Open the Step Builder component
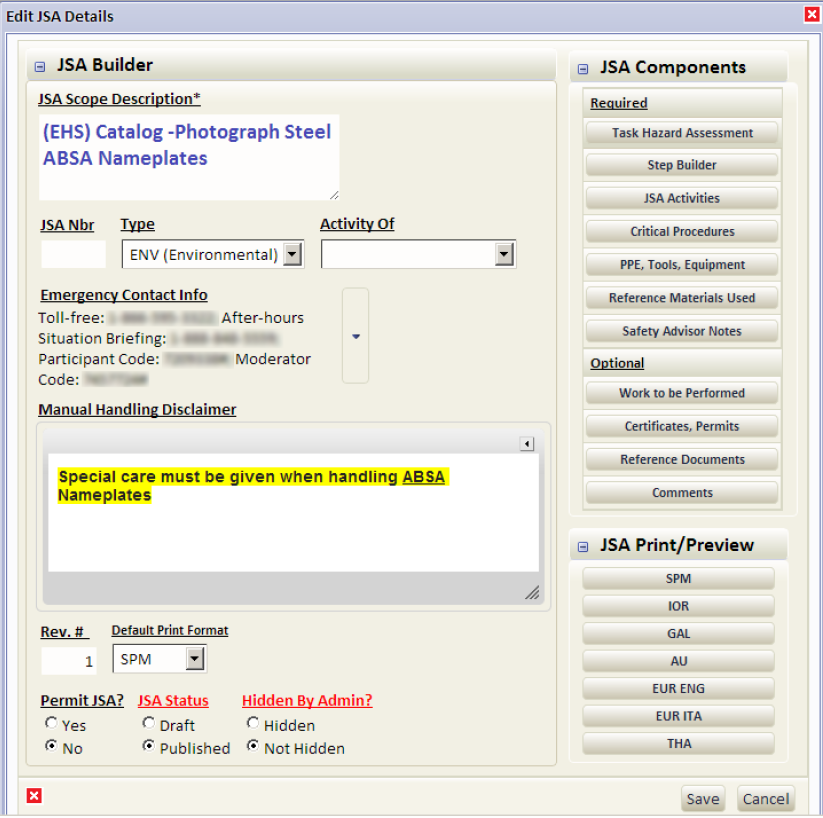Viewport: 823px width, 818px height. pos(682,165)
